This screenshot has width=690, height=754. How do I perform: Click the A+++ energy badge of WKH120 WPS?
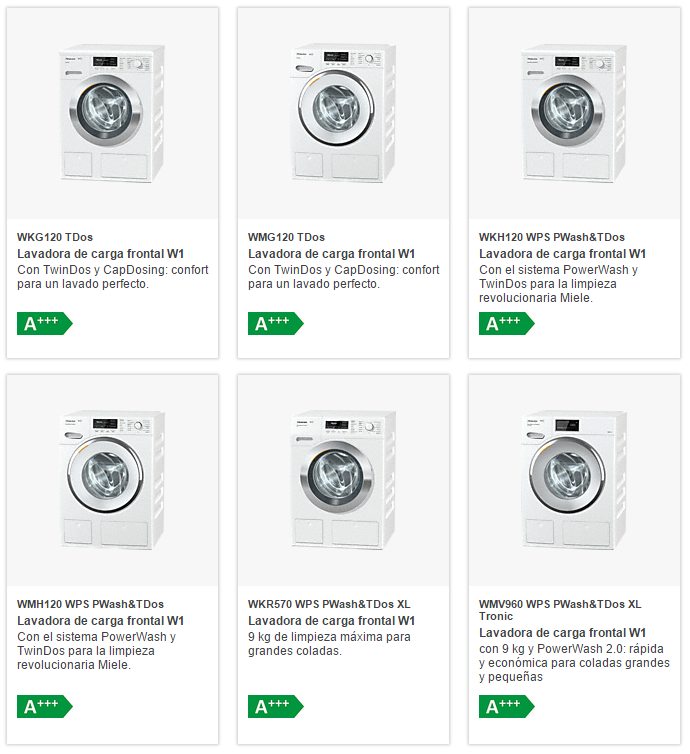[x=506, y=324]
